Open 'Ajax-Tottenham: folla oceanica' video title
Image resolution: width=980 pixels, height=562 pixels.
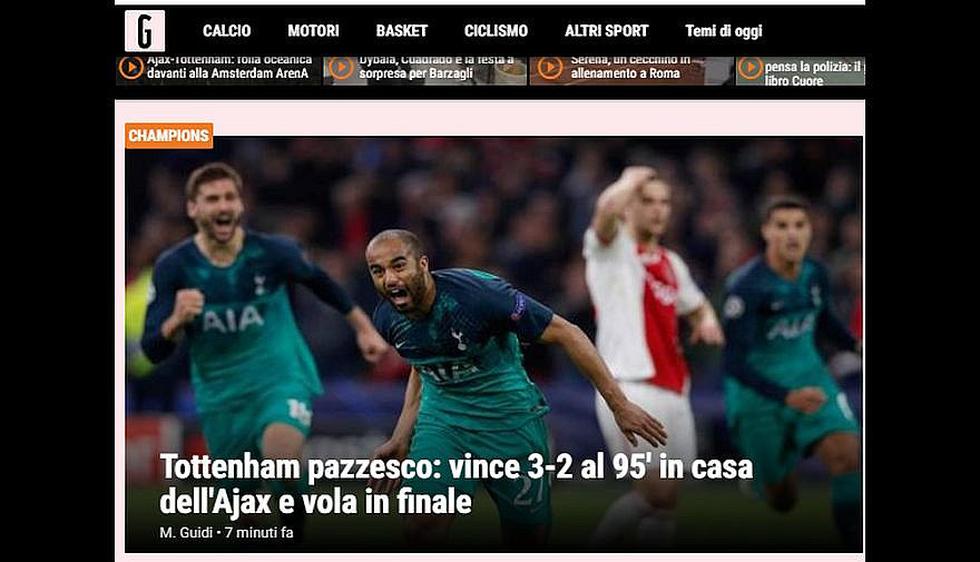point(229,66)
